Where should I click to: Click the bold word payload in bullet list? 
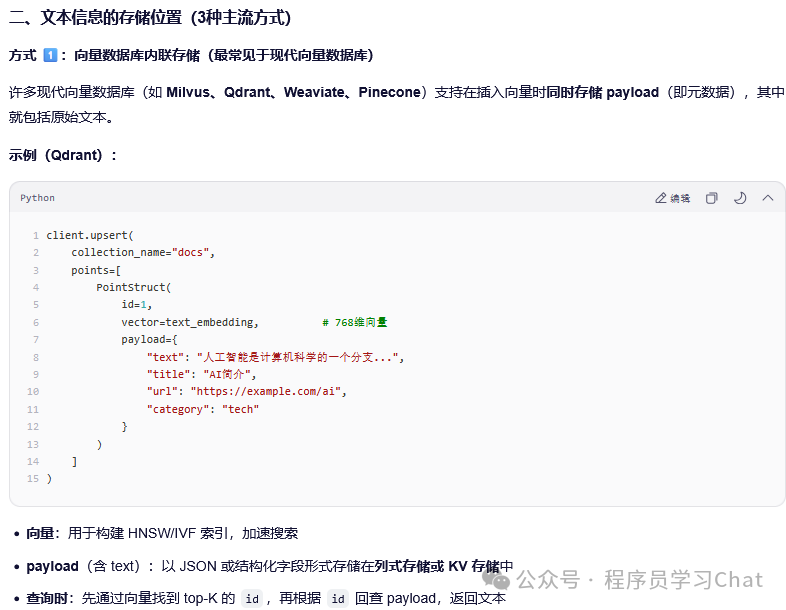coord(52,566)
